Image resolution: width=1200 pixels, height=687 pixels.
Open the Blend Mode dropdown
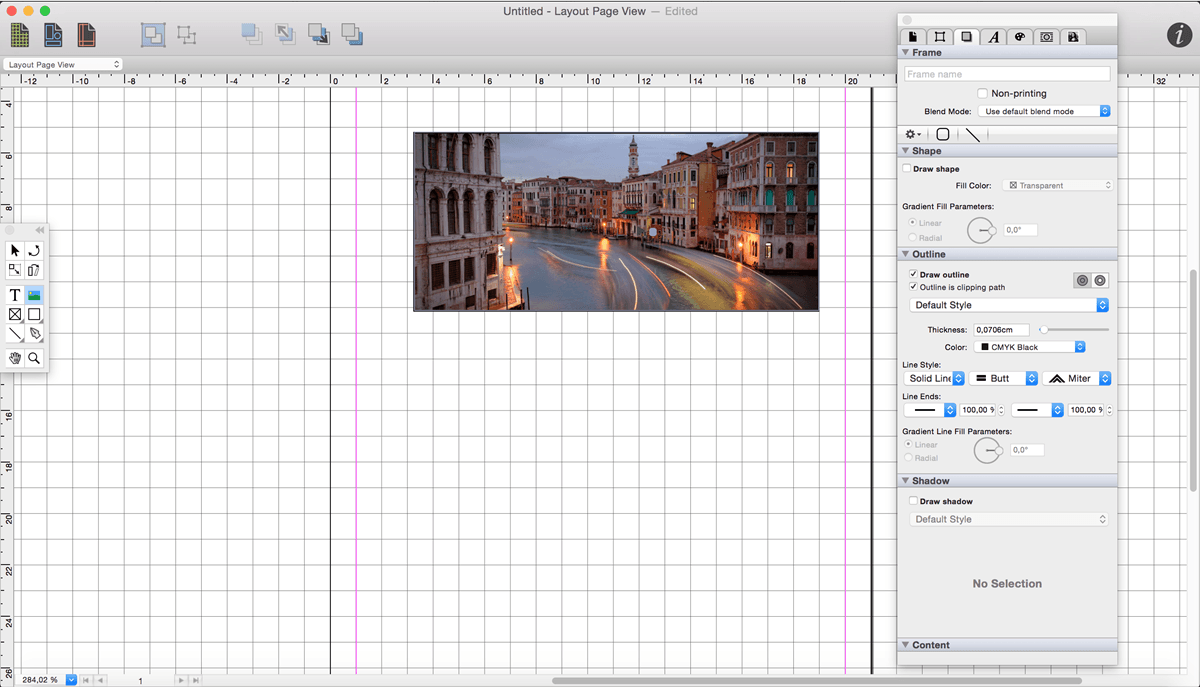[1044, 111]
